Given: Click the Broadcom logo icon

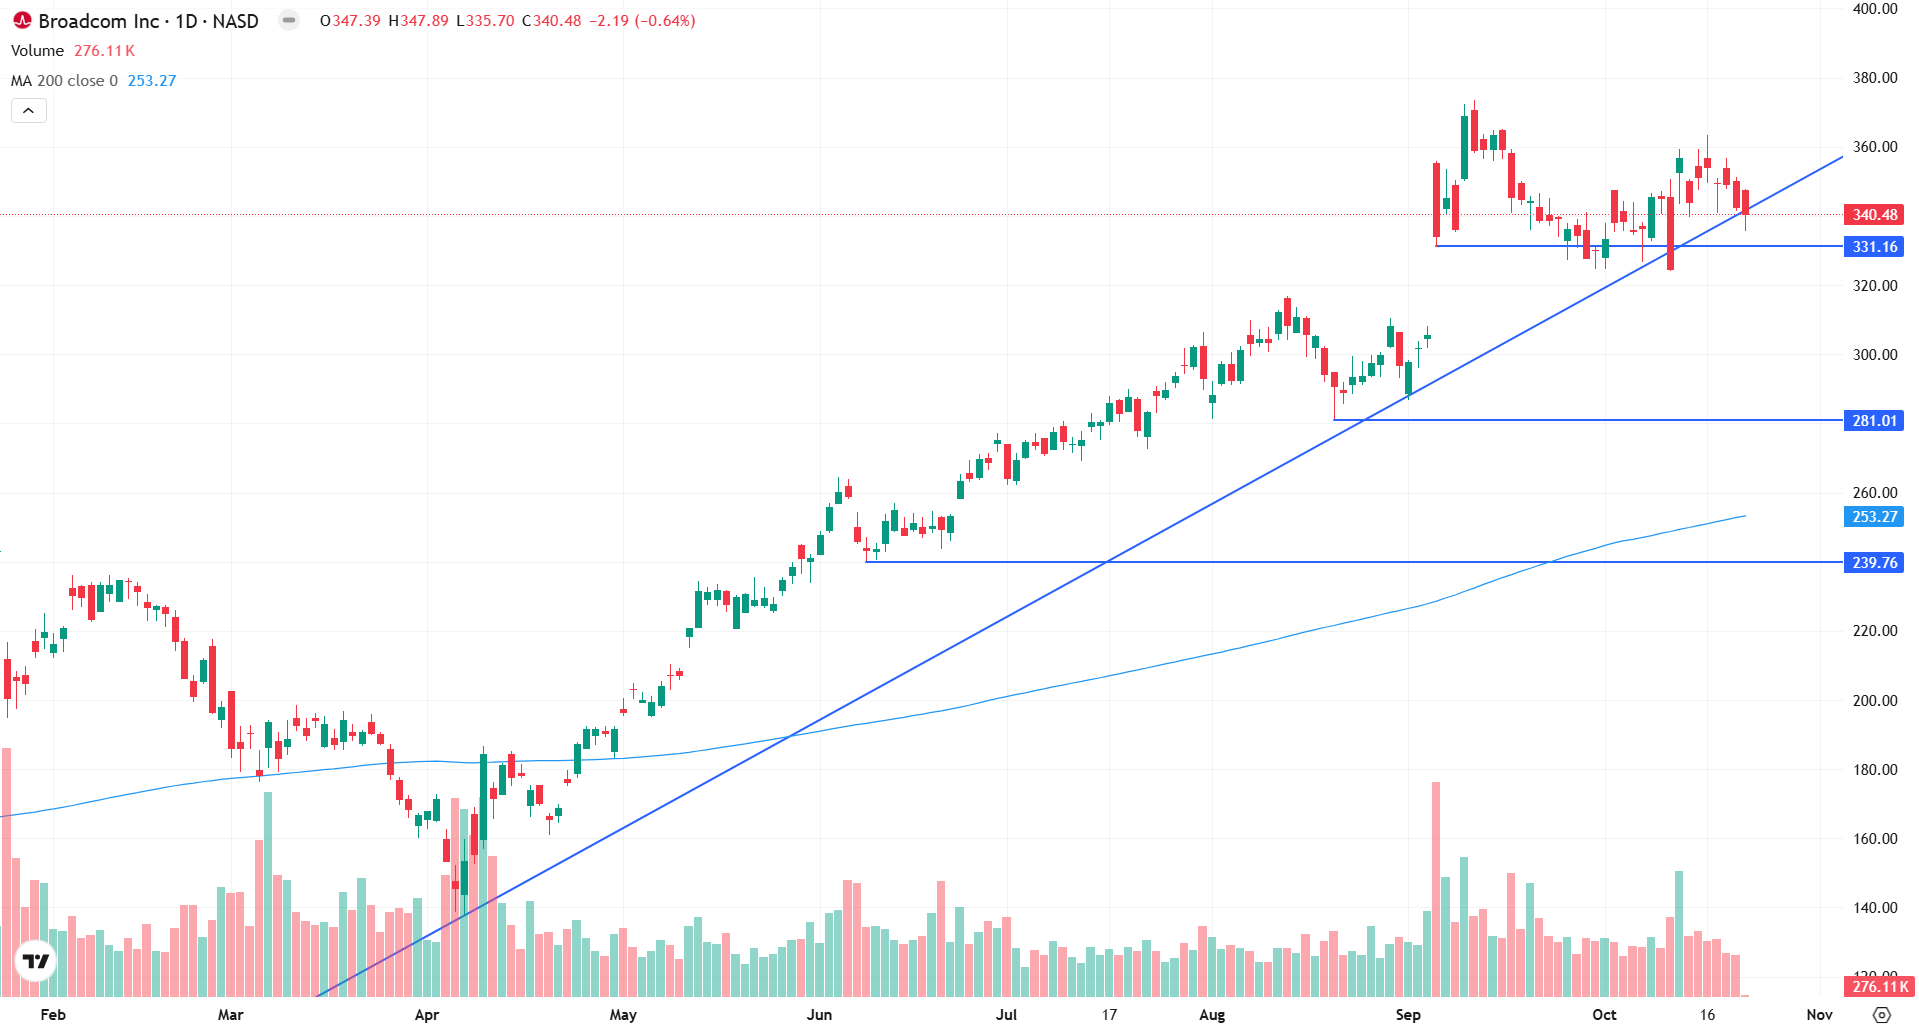Looking at the screenshot, I should coord(21,20).
